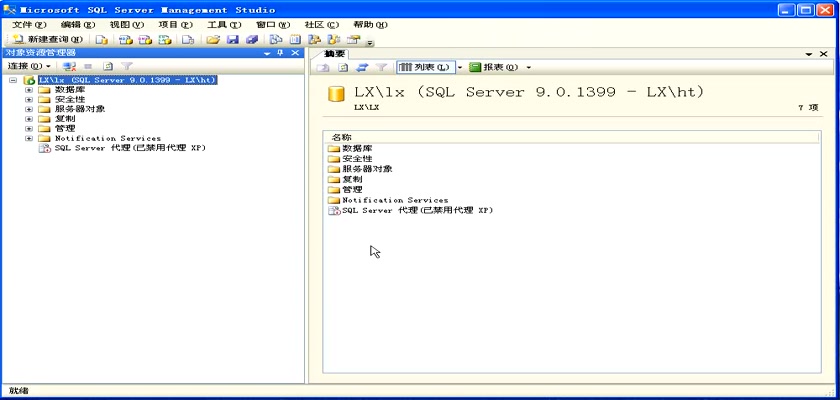Open the 编辑(E) menu
Screen dimensions: 840x400
[x=78, y=25]
